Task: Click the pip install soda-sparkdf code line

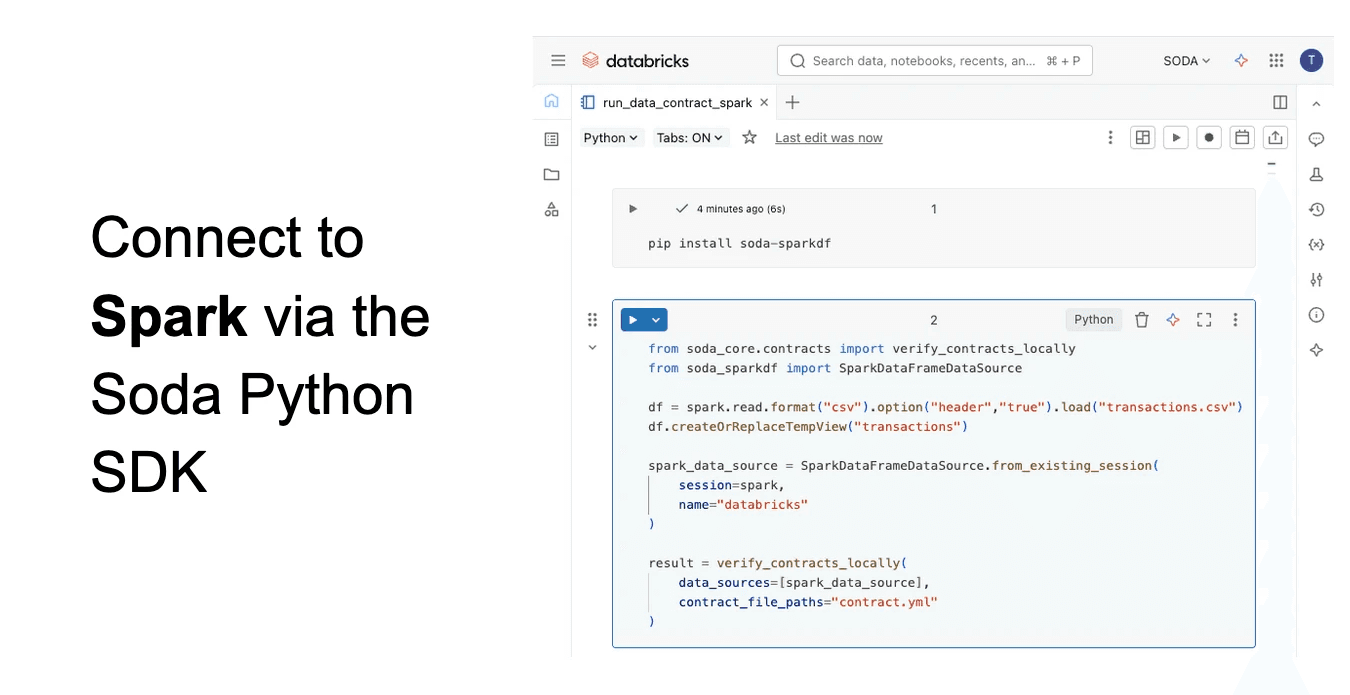Action: point(739,243)
